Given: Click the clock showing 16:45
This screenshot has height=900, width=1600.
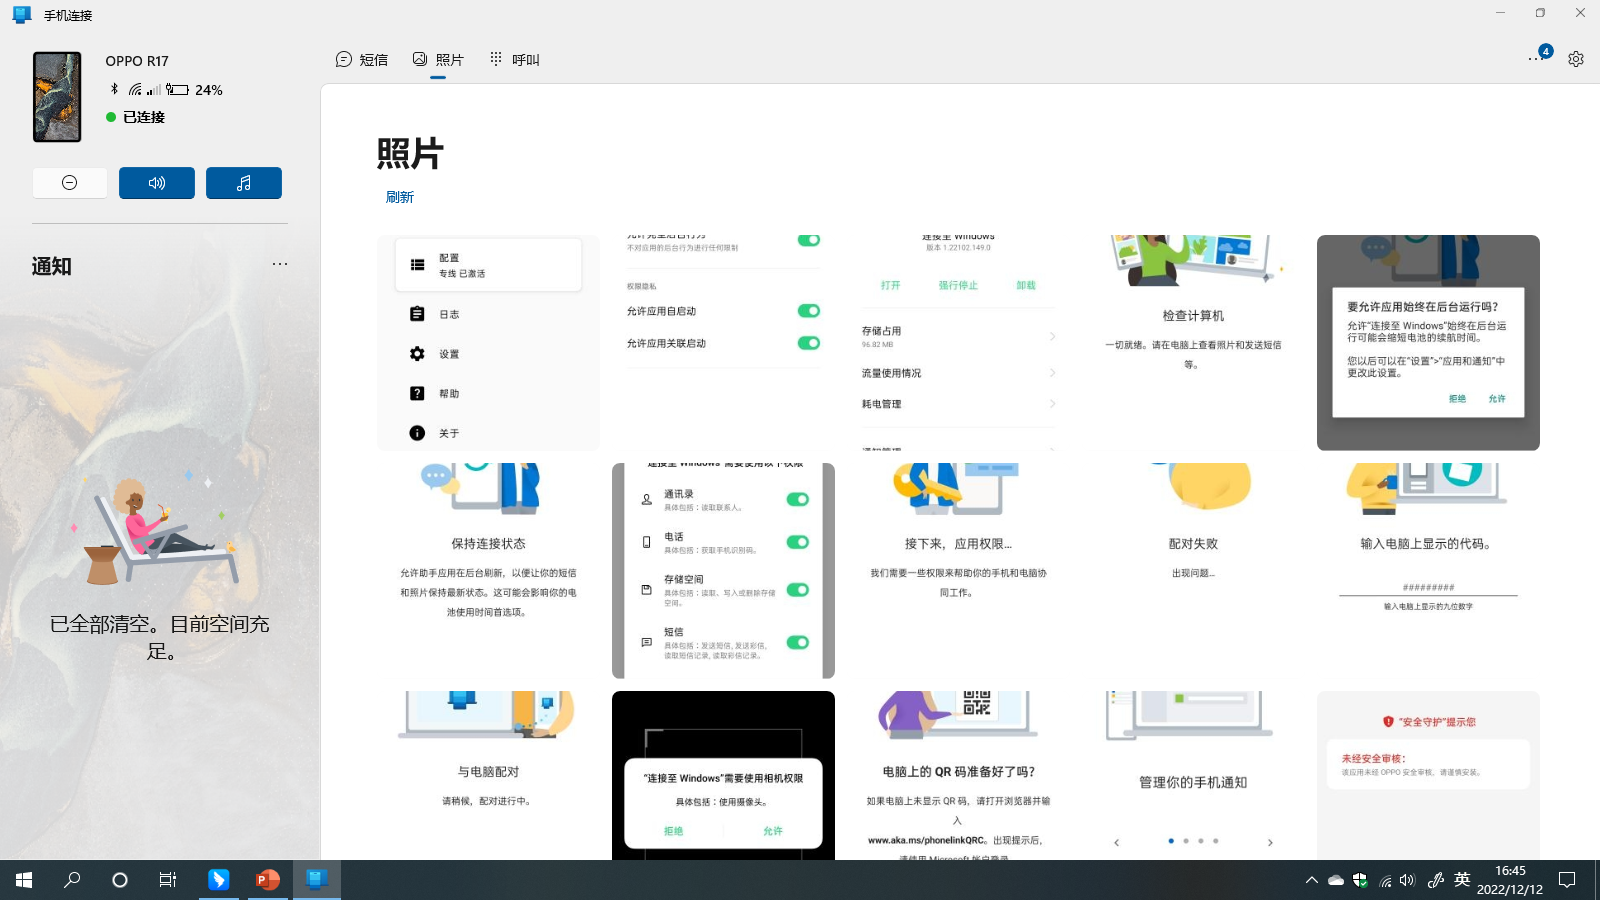Looking at the screenshot, I should pos(1512,880).
